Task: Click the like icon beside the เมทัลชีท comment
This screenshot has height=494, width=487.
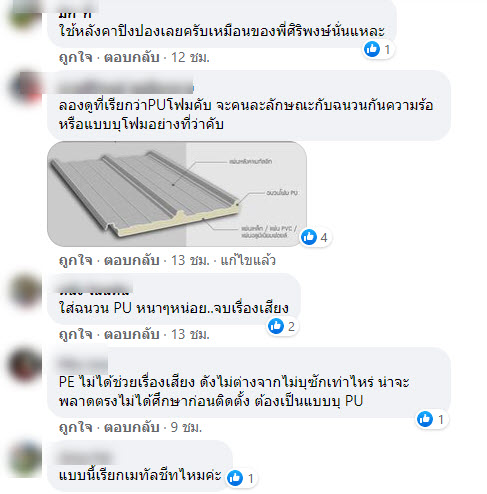Action: [x=235, y=478]
